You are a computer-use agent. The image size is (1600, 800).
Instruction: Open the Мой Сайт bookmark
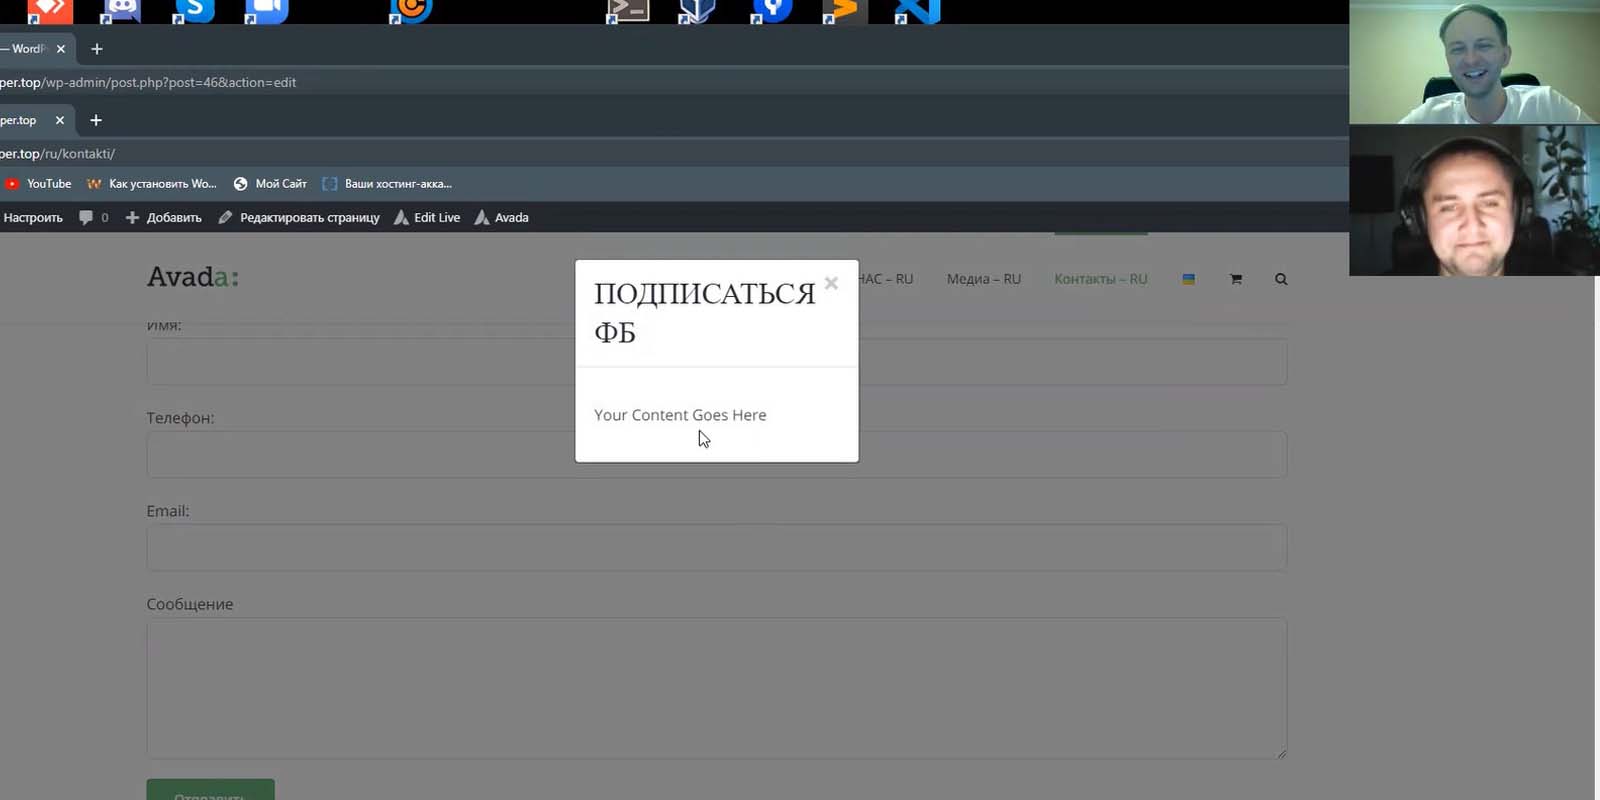click(270, 184)
